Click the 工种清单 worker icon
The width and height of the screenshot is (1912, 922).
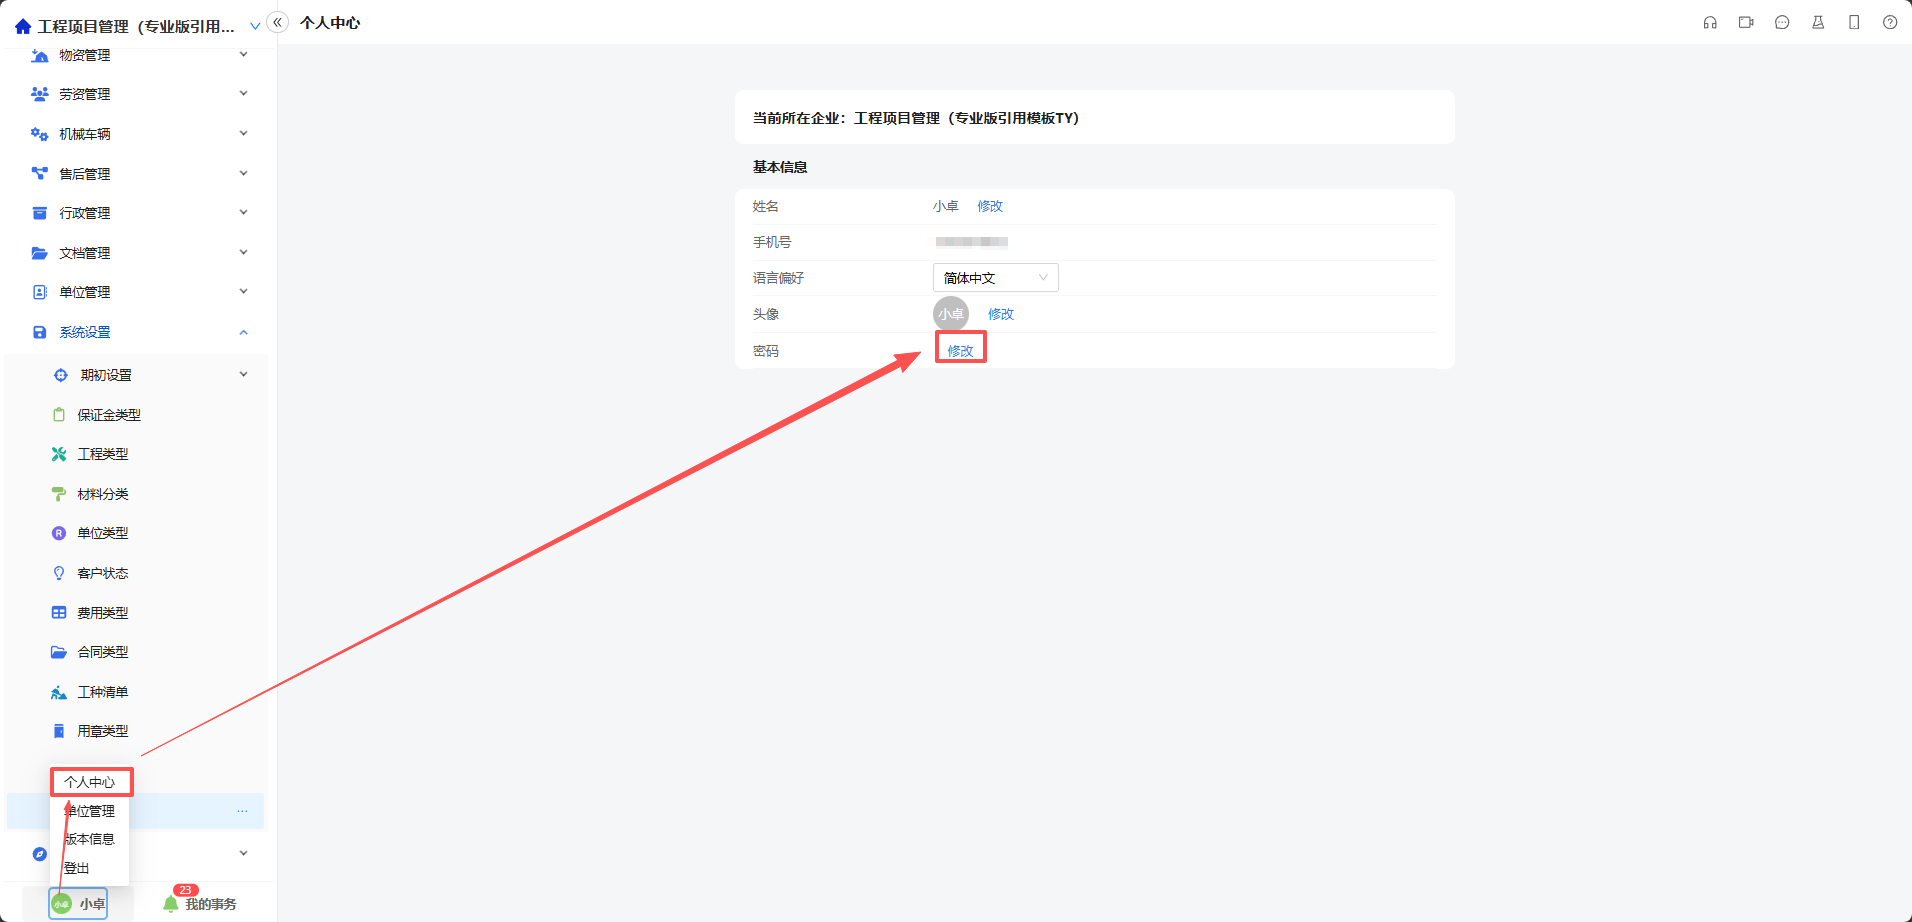(x=59, y=692)
